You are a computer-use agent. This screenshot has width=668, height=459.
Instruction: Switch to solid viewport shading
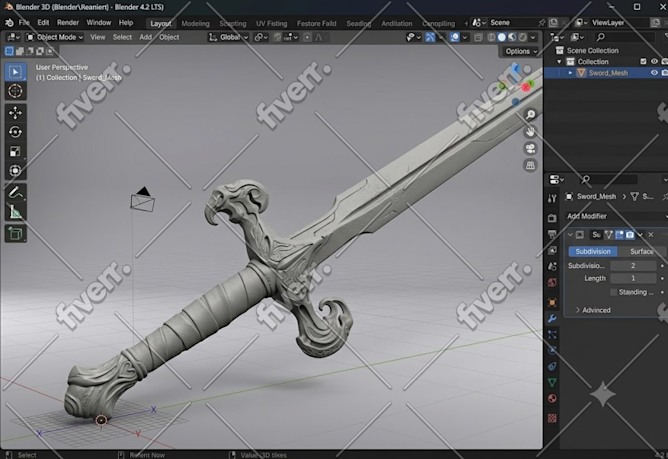click(502, 37)
